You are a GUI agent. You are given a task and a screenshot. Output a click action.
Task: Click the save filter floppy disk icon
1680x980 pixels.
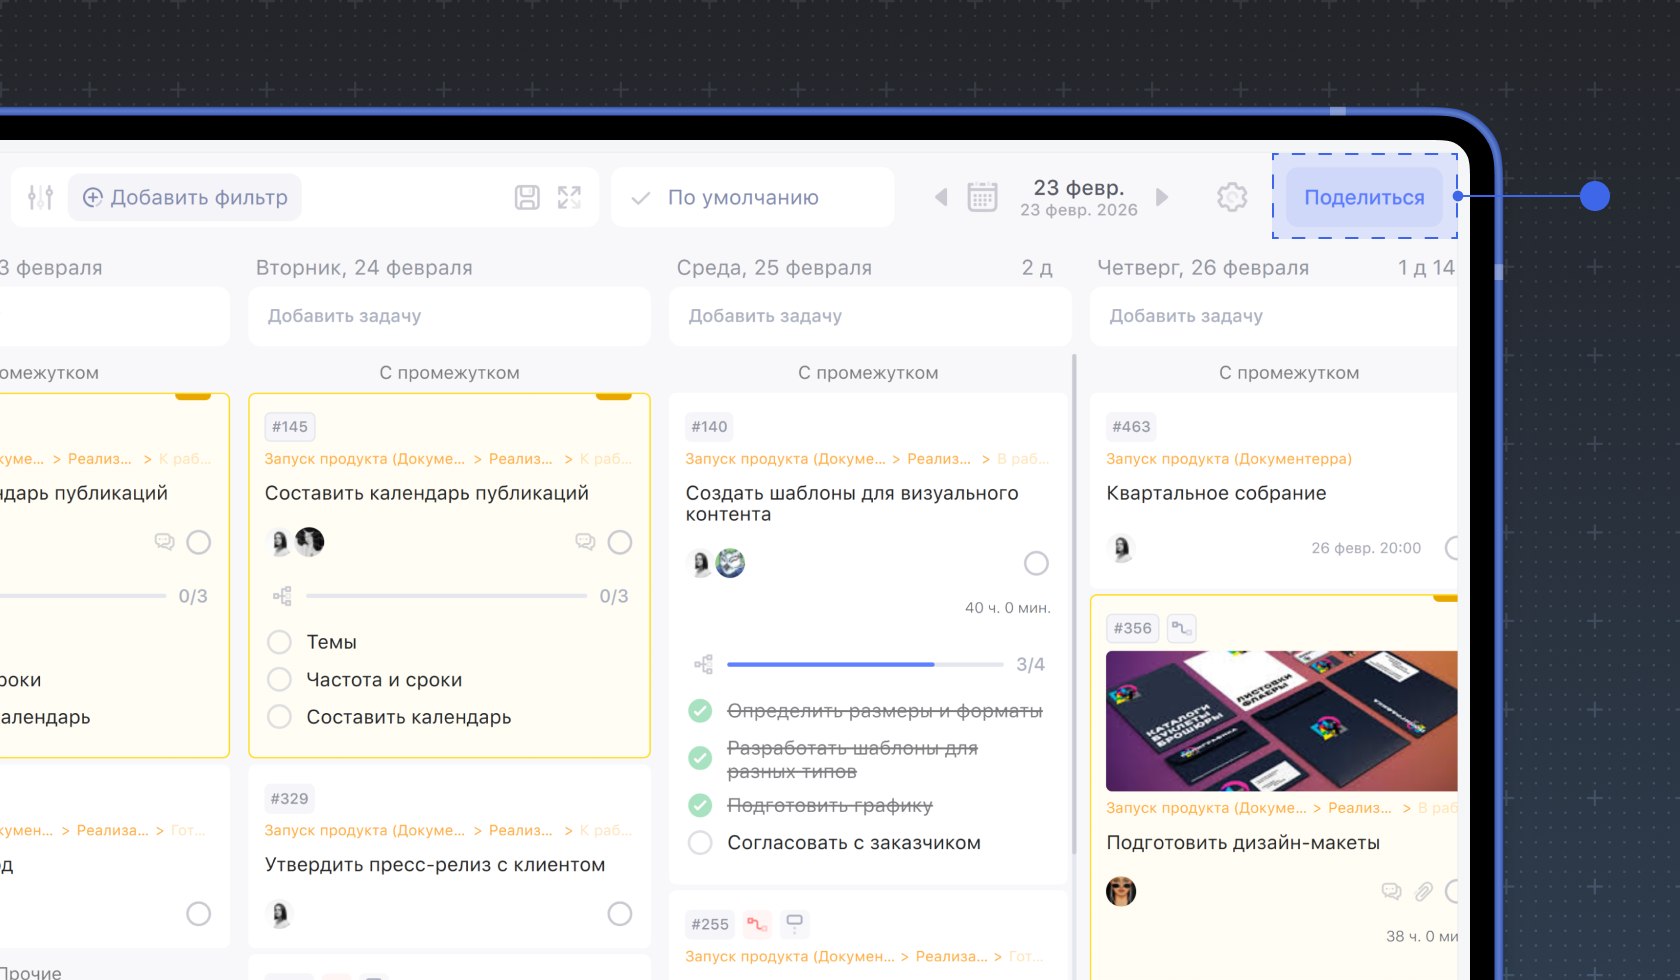pyautogui.click(x=527, y=197)
